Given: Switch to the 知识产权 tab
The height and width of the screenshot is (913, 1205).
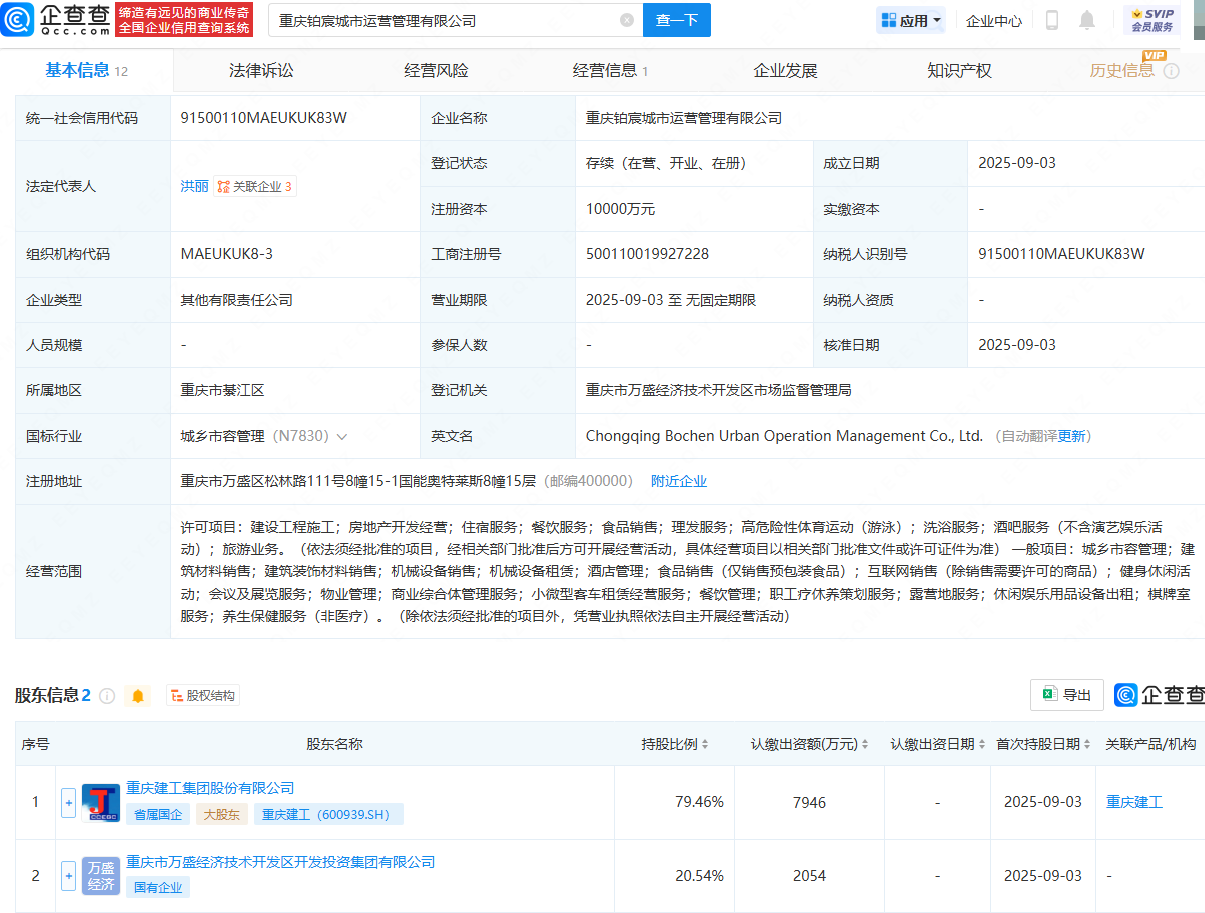Looking at the screenshot, I should (959, 71).
